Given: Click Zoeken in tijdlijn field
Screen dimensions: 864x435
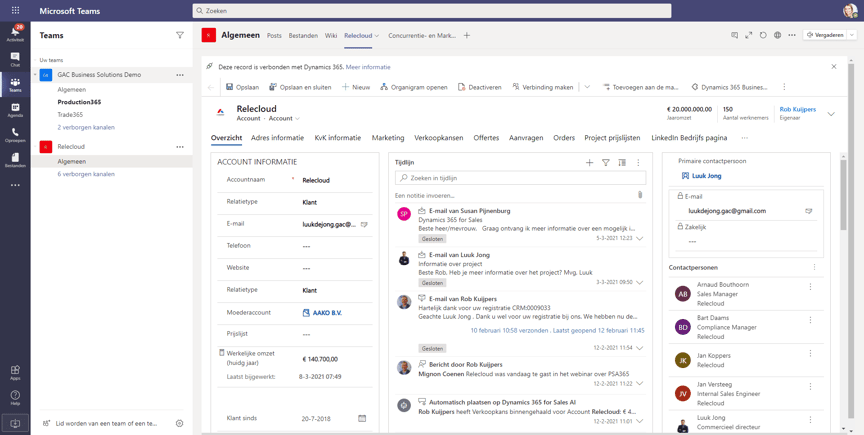Looking at the screenshot, I should click(x=521, y=178).
